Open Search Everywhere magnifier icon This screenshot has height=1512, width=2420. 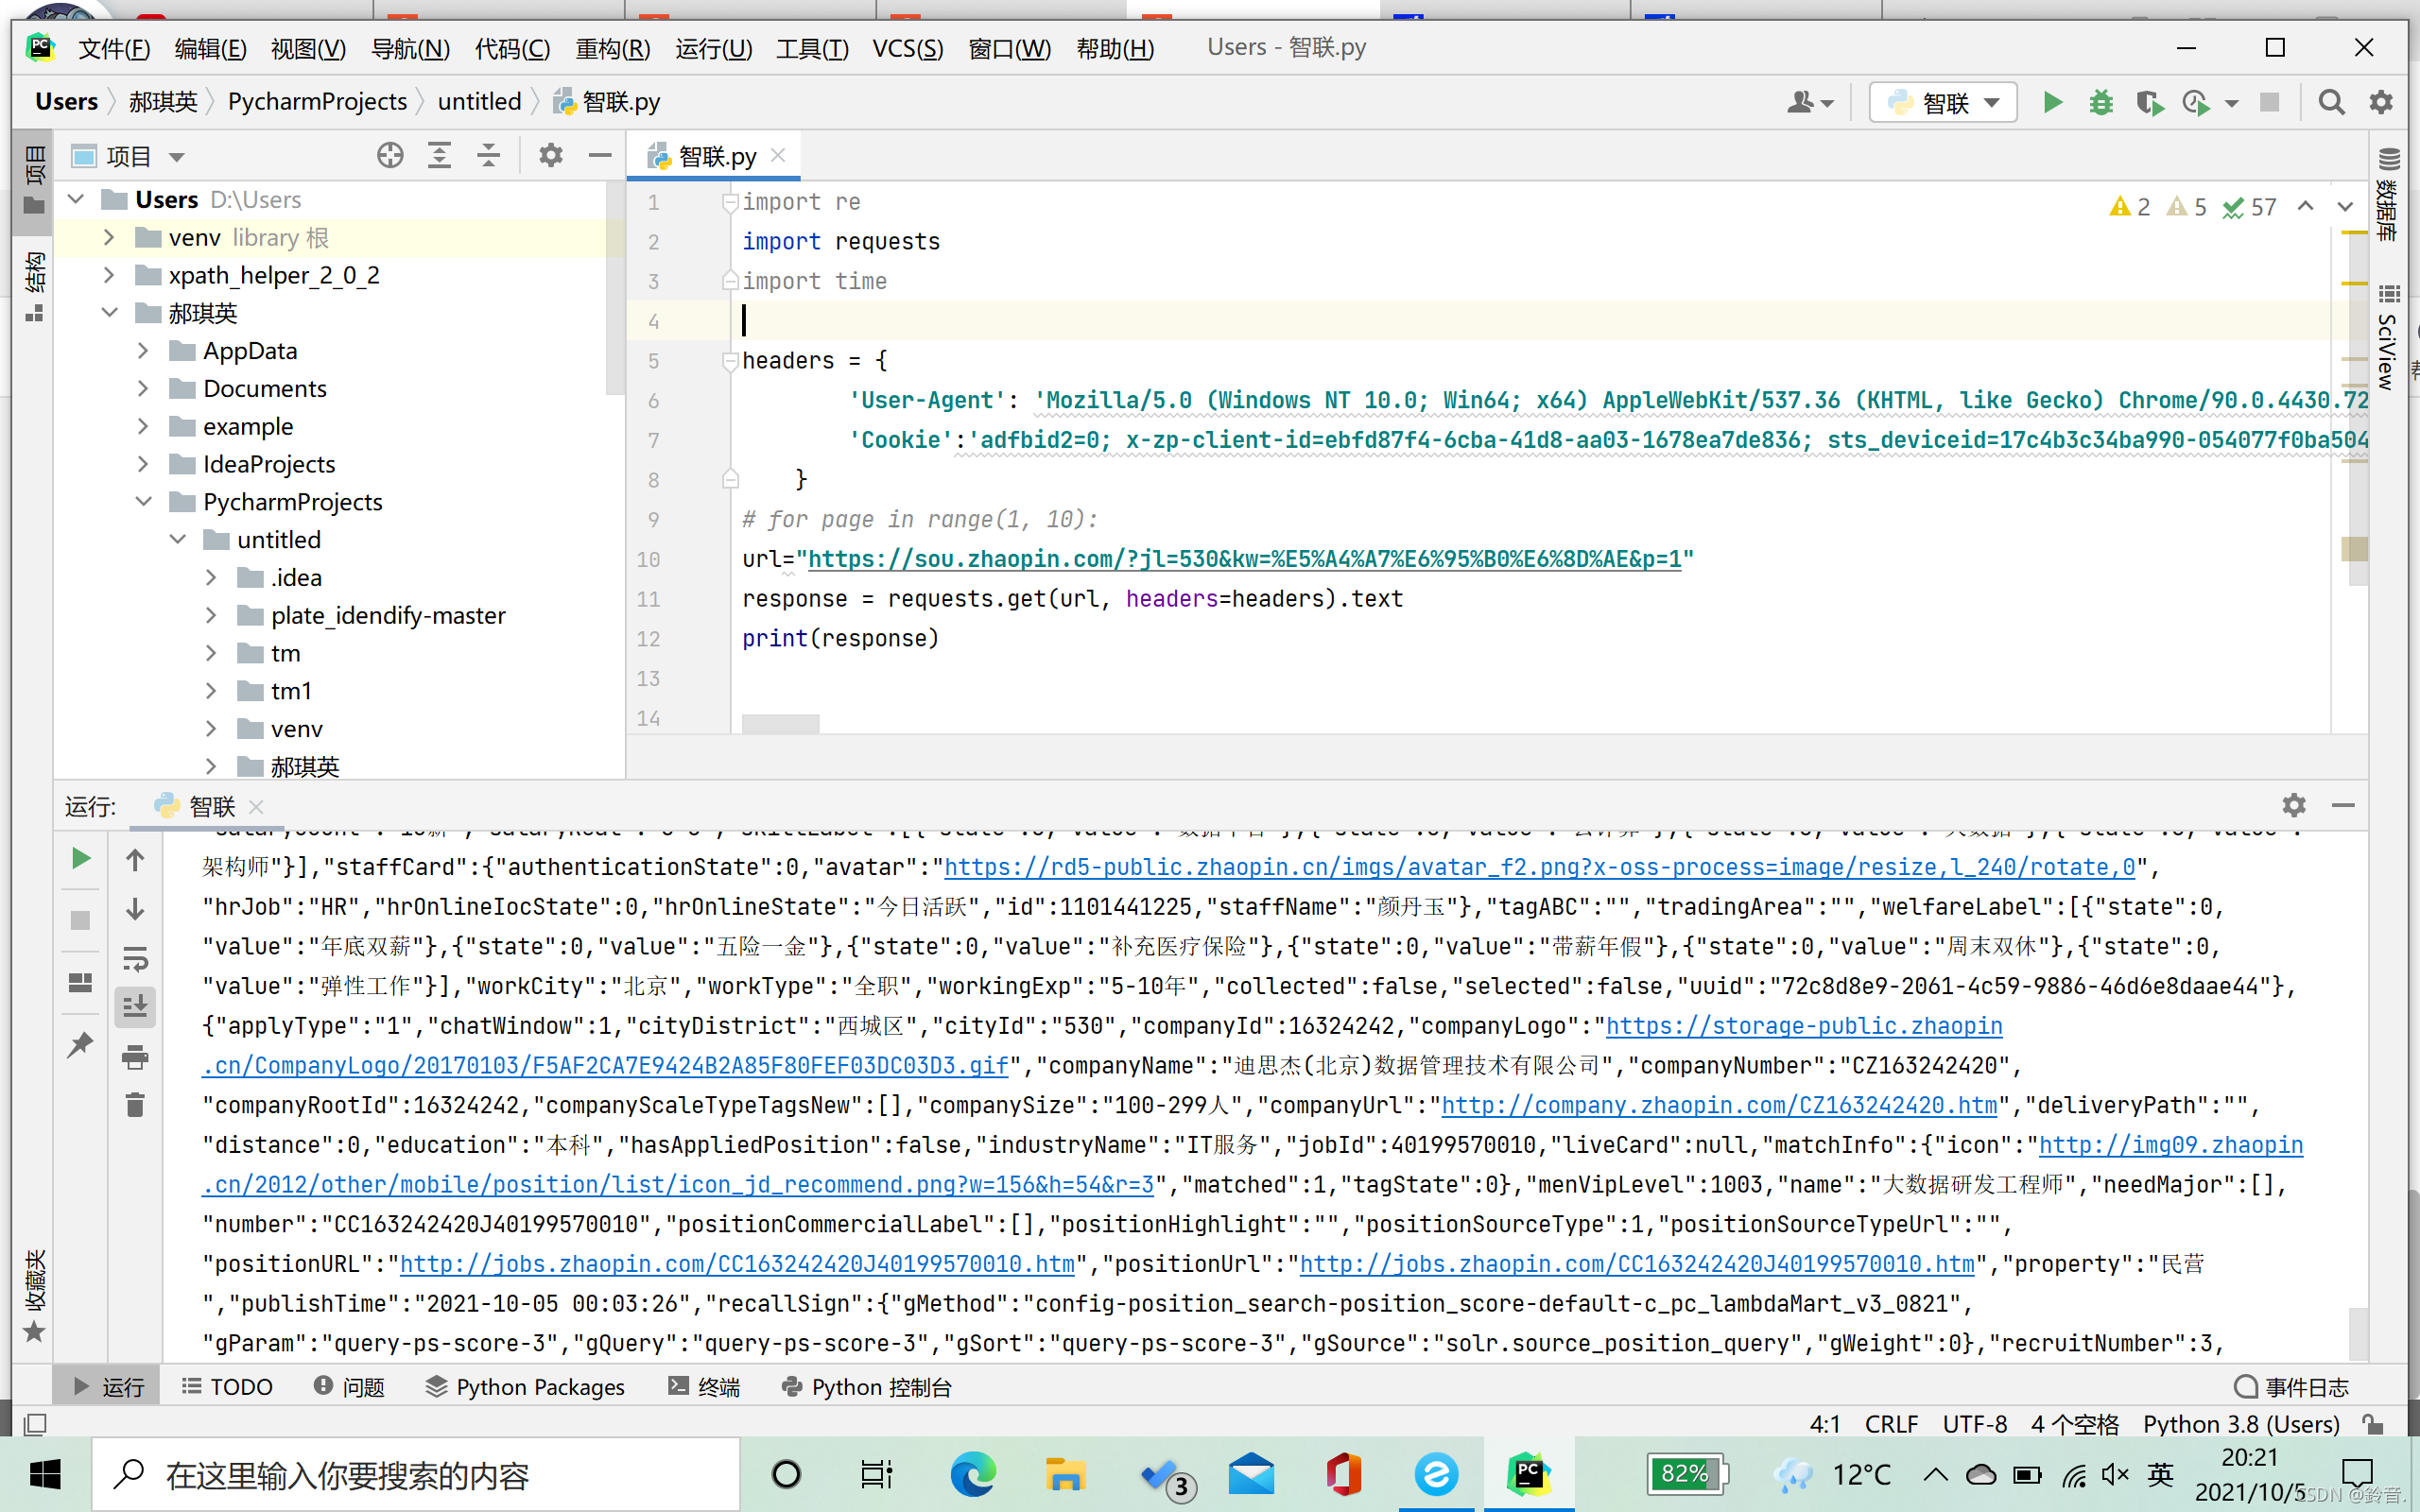pos(2331,102)
